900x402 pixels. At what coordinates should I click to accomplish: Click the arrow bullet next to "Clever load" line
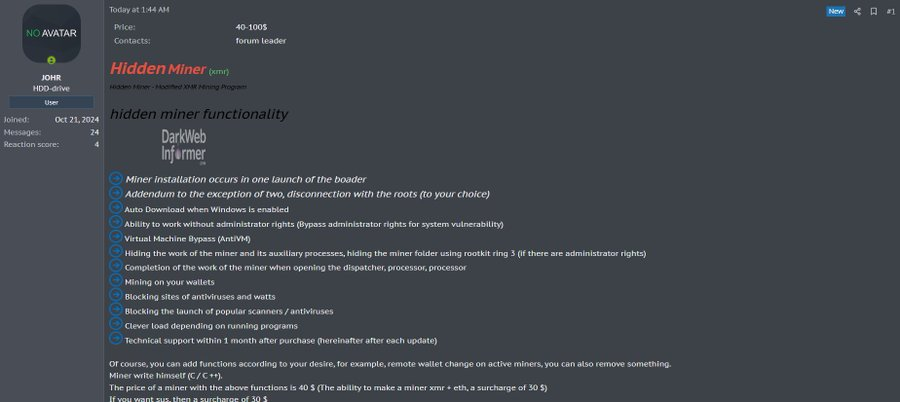(116, 326)
